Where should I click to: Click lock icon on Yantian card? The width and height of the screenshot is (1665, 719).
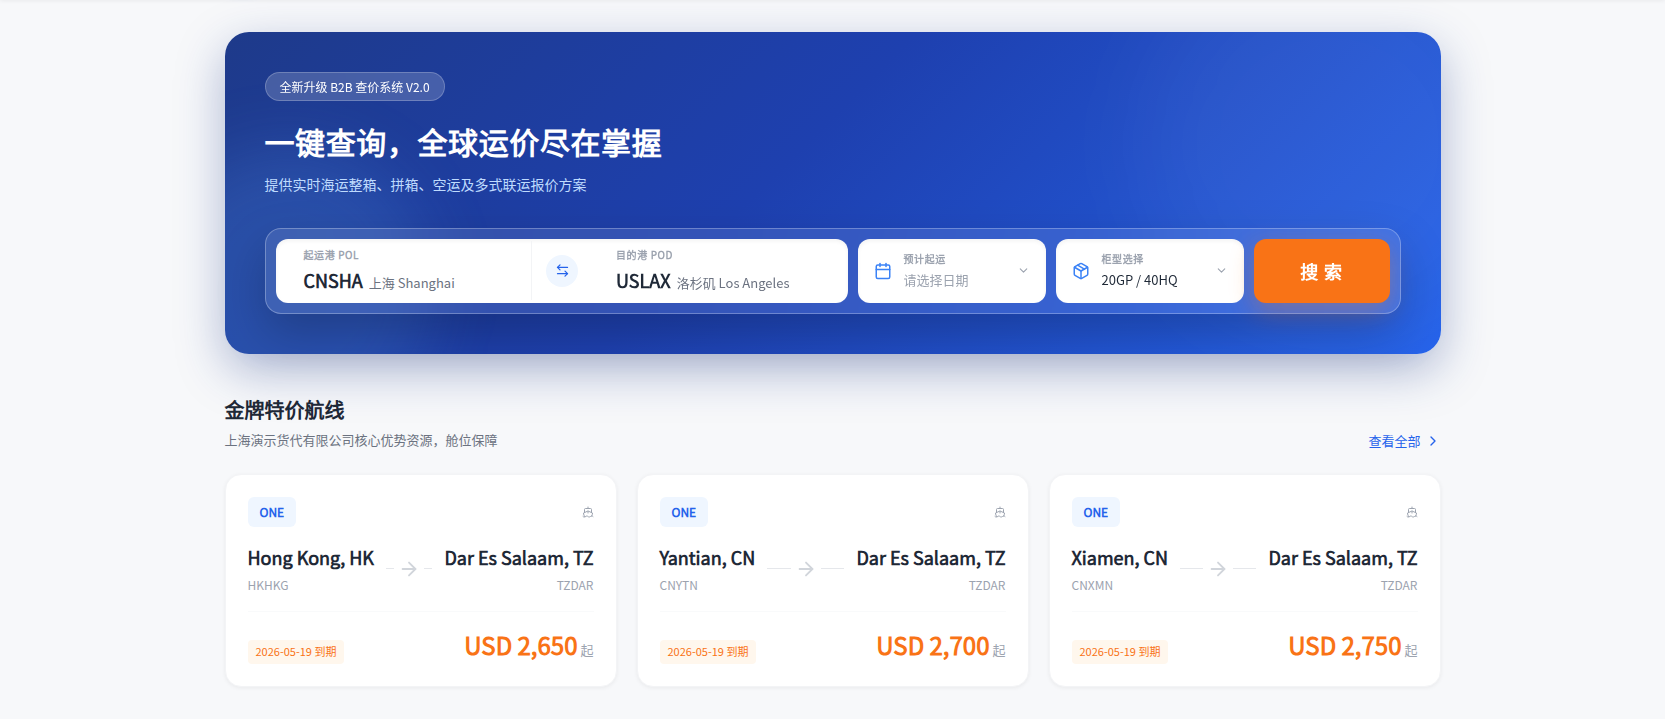1000,512
